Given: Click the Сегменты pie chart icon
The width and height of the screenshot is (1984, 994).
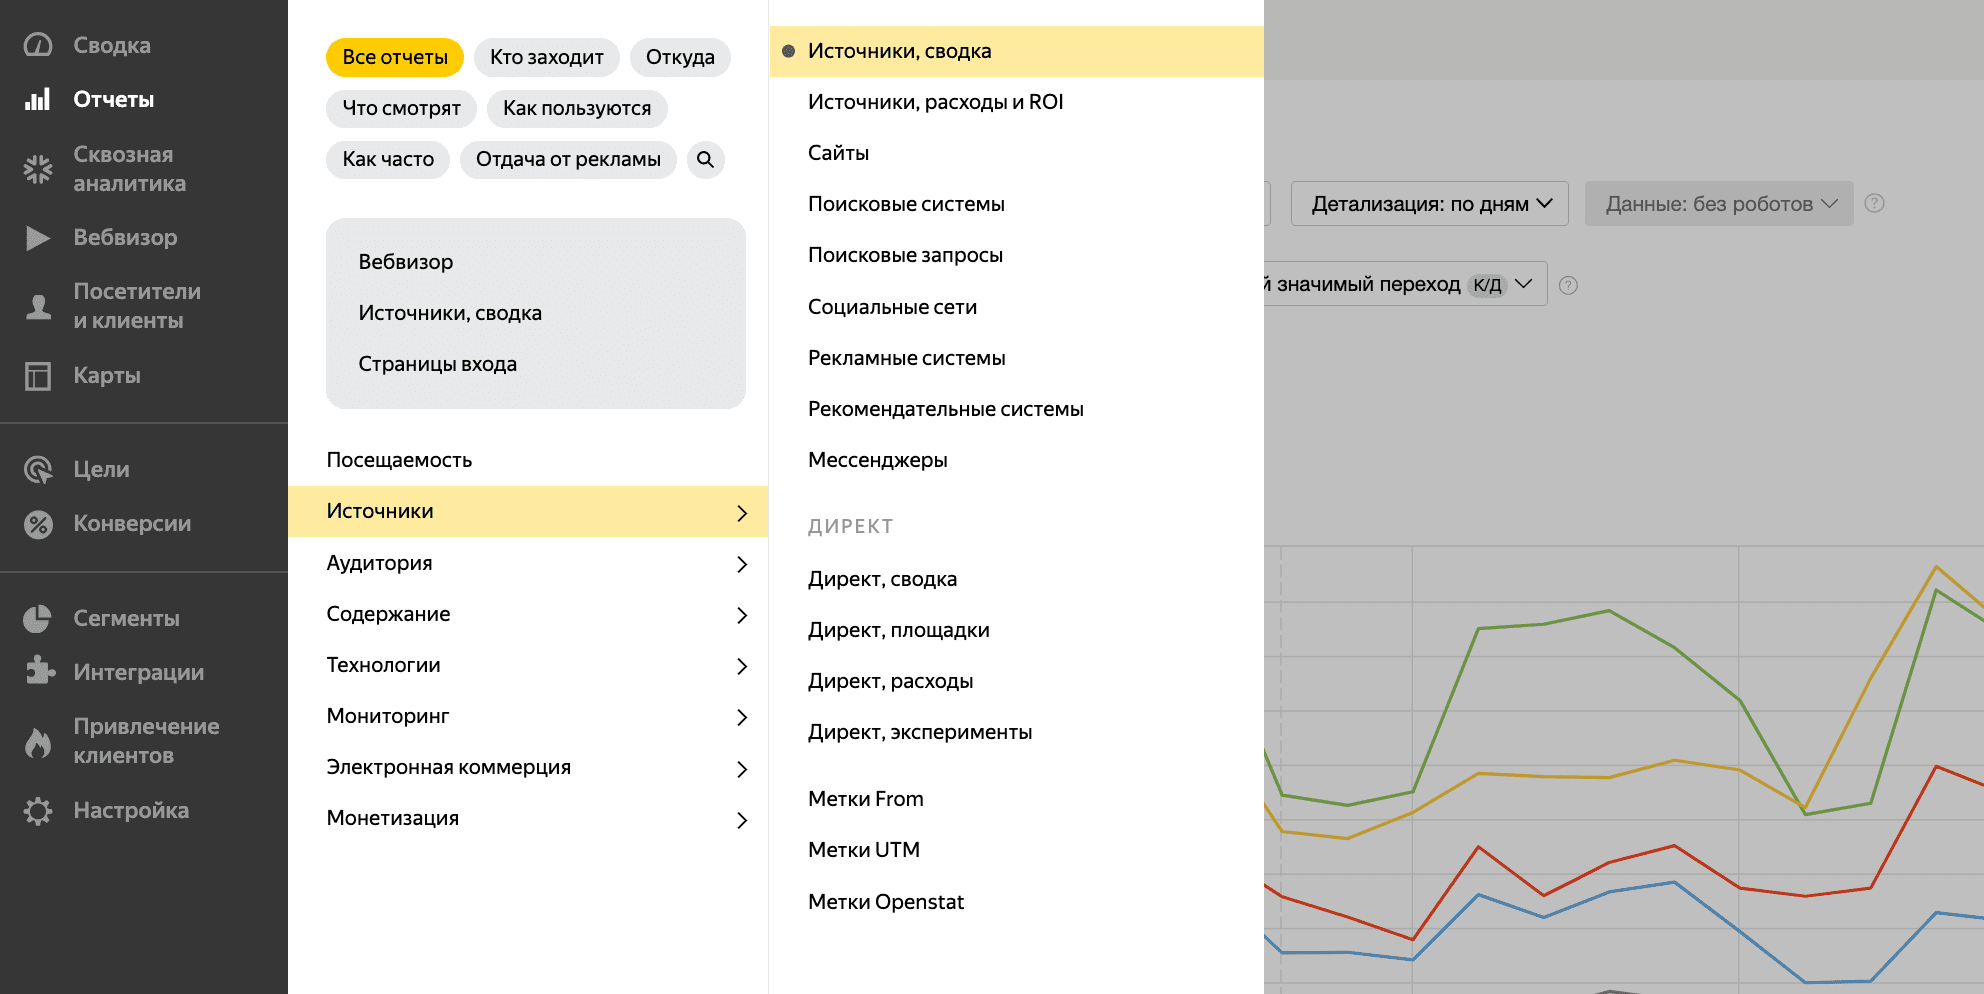Looking at the screenshot, I should [38, 619].
